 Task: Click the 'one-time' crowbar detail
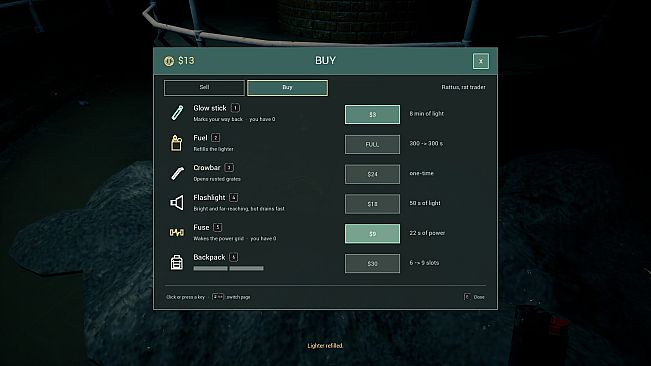point(421,173)
